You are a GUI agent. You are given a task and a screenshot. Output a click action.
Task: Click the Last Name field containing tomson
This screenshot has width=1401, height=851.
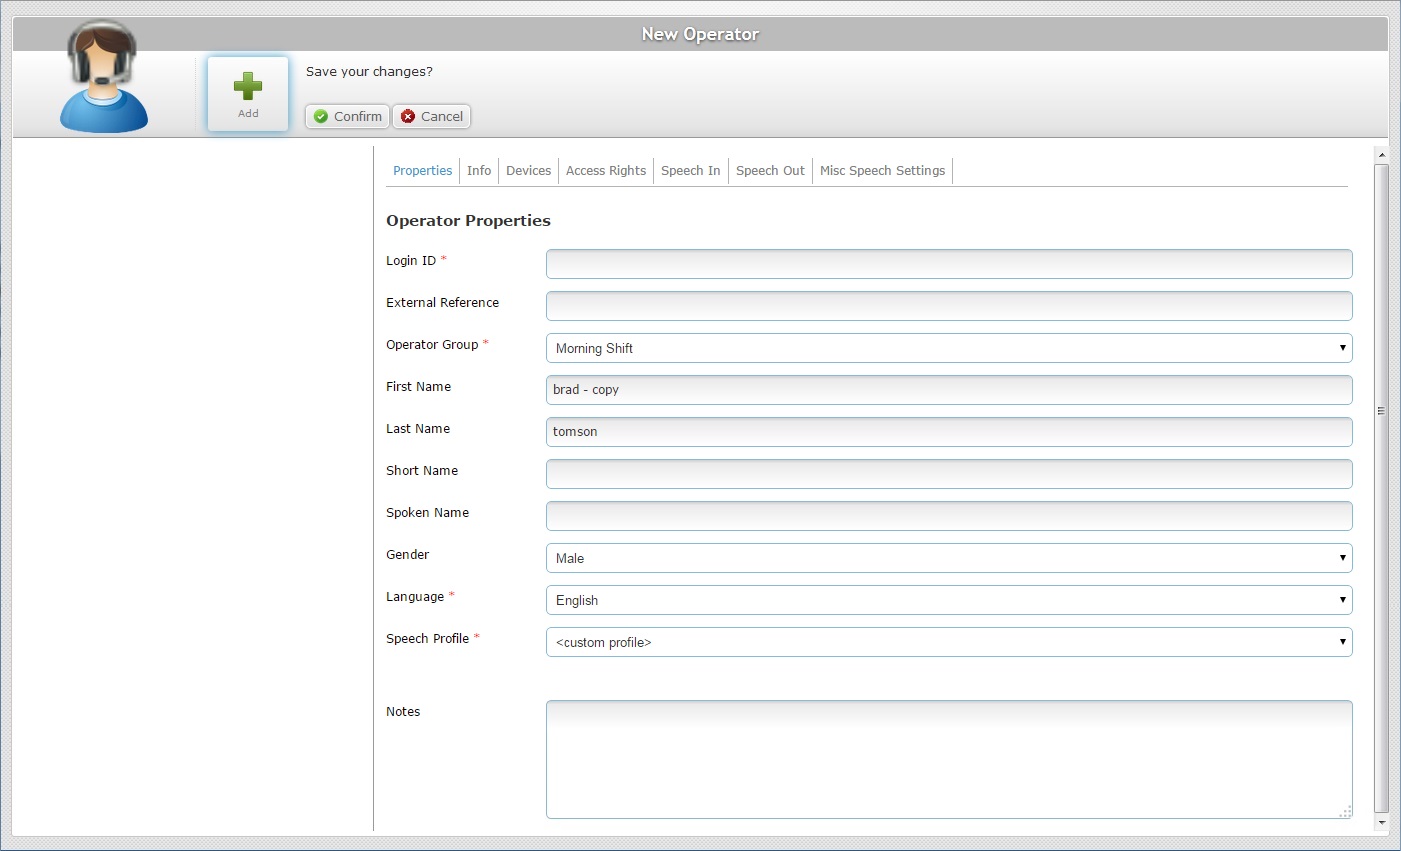pos(949,432)
